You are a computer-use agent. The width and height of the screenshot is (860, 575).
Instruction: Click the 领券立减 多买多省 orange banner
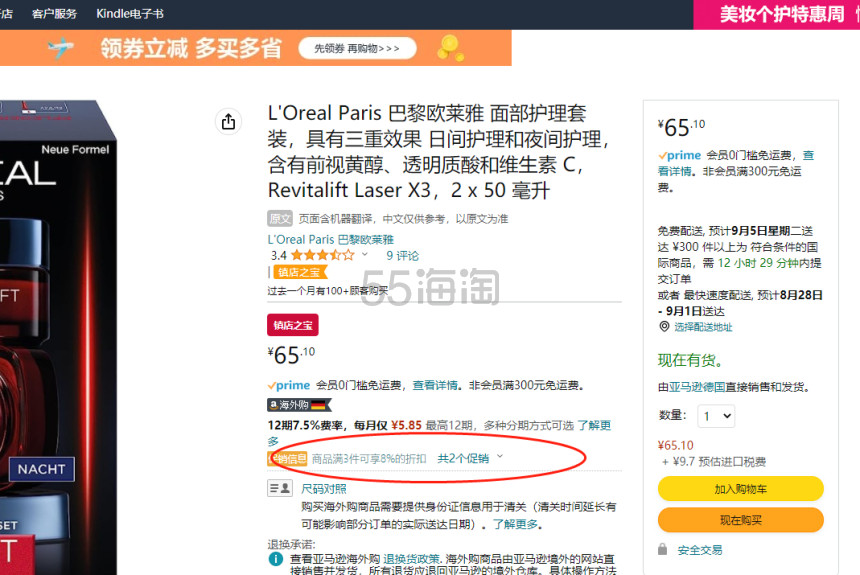256,48
